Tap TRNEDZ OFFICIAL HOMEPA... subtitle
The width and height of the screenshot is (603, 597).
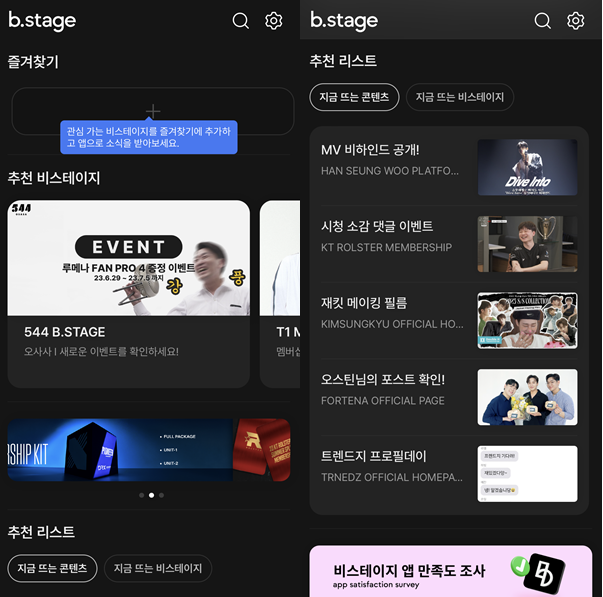coord(392,477)
